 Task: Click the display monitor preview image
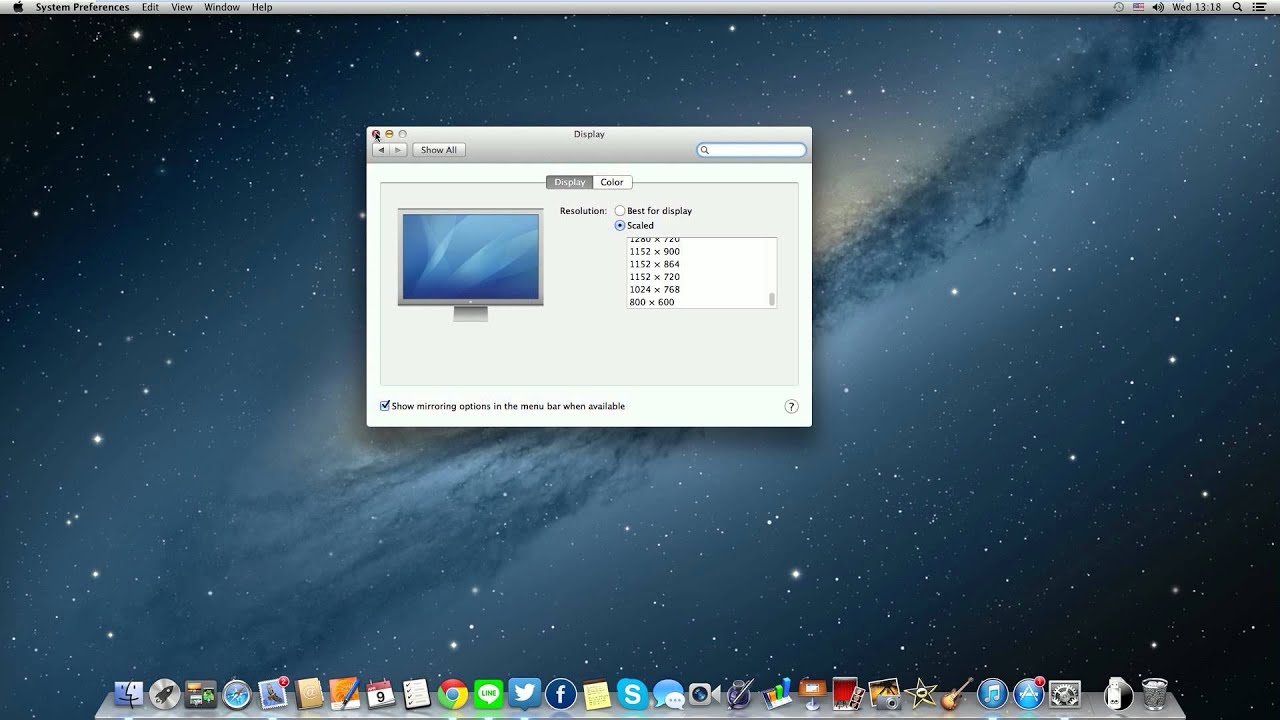(x=470, y=264)
